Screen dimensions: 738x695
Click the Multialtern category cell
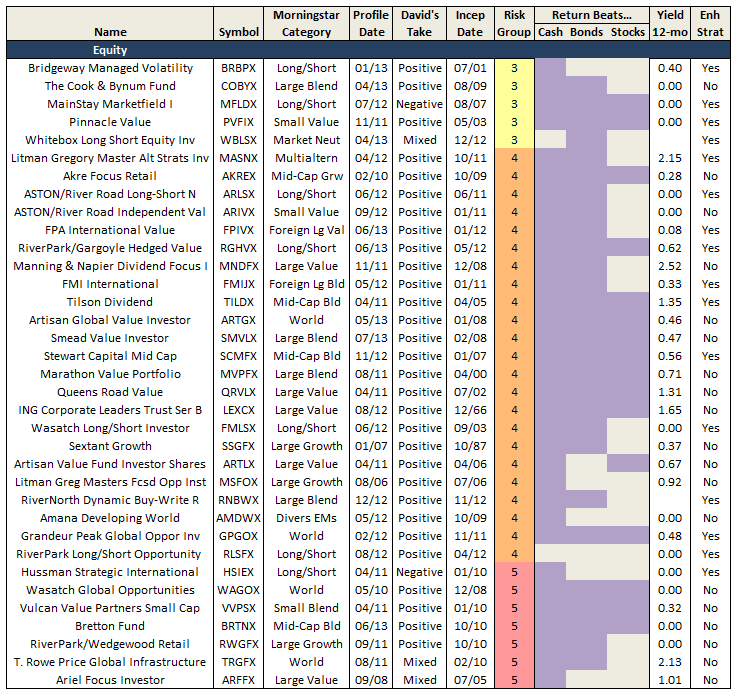[306, 158]
